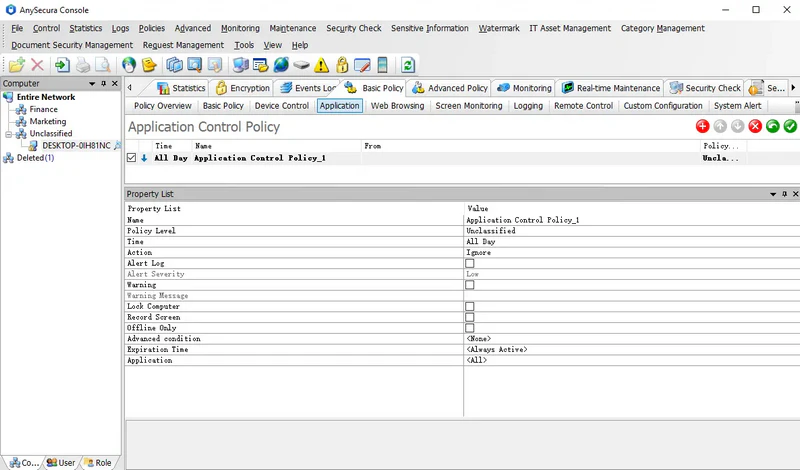Select DESKTOP-0IH81NC computer in the tree
This screenshot has height=470, width=800.
point(76,145)
